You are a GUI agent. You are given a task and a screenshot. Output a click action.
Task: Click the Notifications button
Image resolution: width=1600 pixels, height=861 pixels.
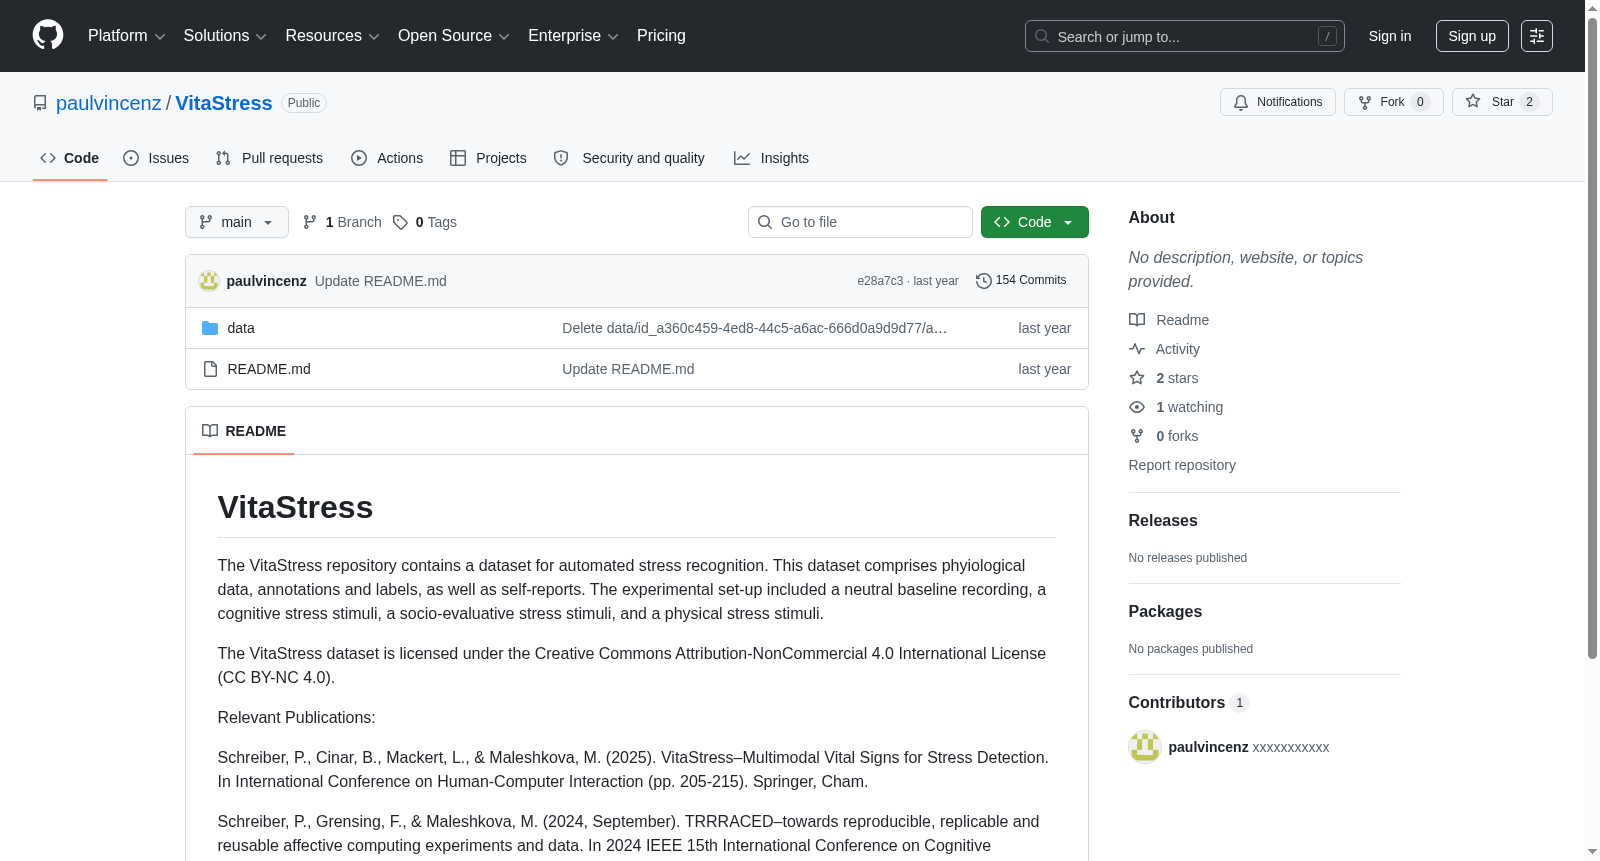pyautogui.click(x=1278, y=102)
